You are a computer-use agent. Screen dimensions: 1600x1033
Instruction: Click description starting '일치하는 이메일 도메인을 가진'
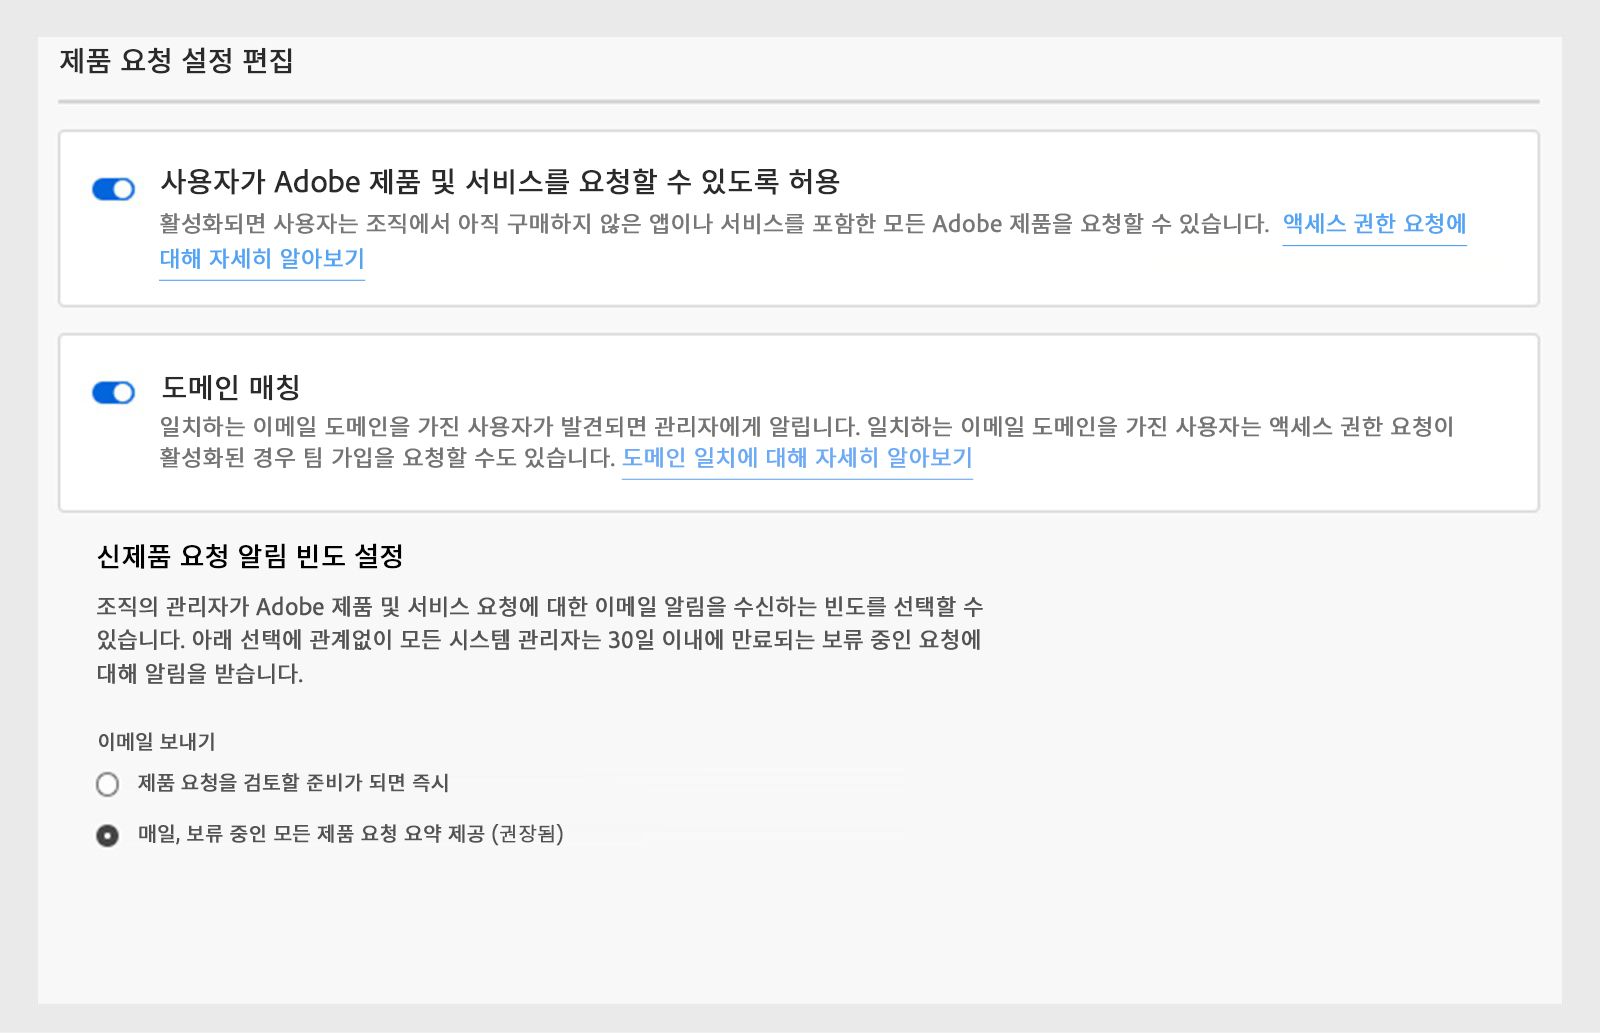point(806,442)
